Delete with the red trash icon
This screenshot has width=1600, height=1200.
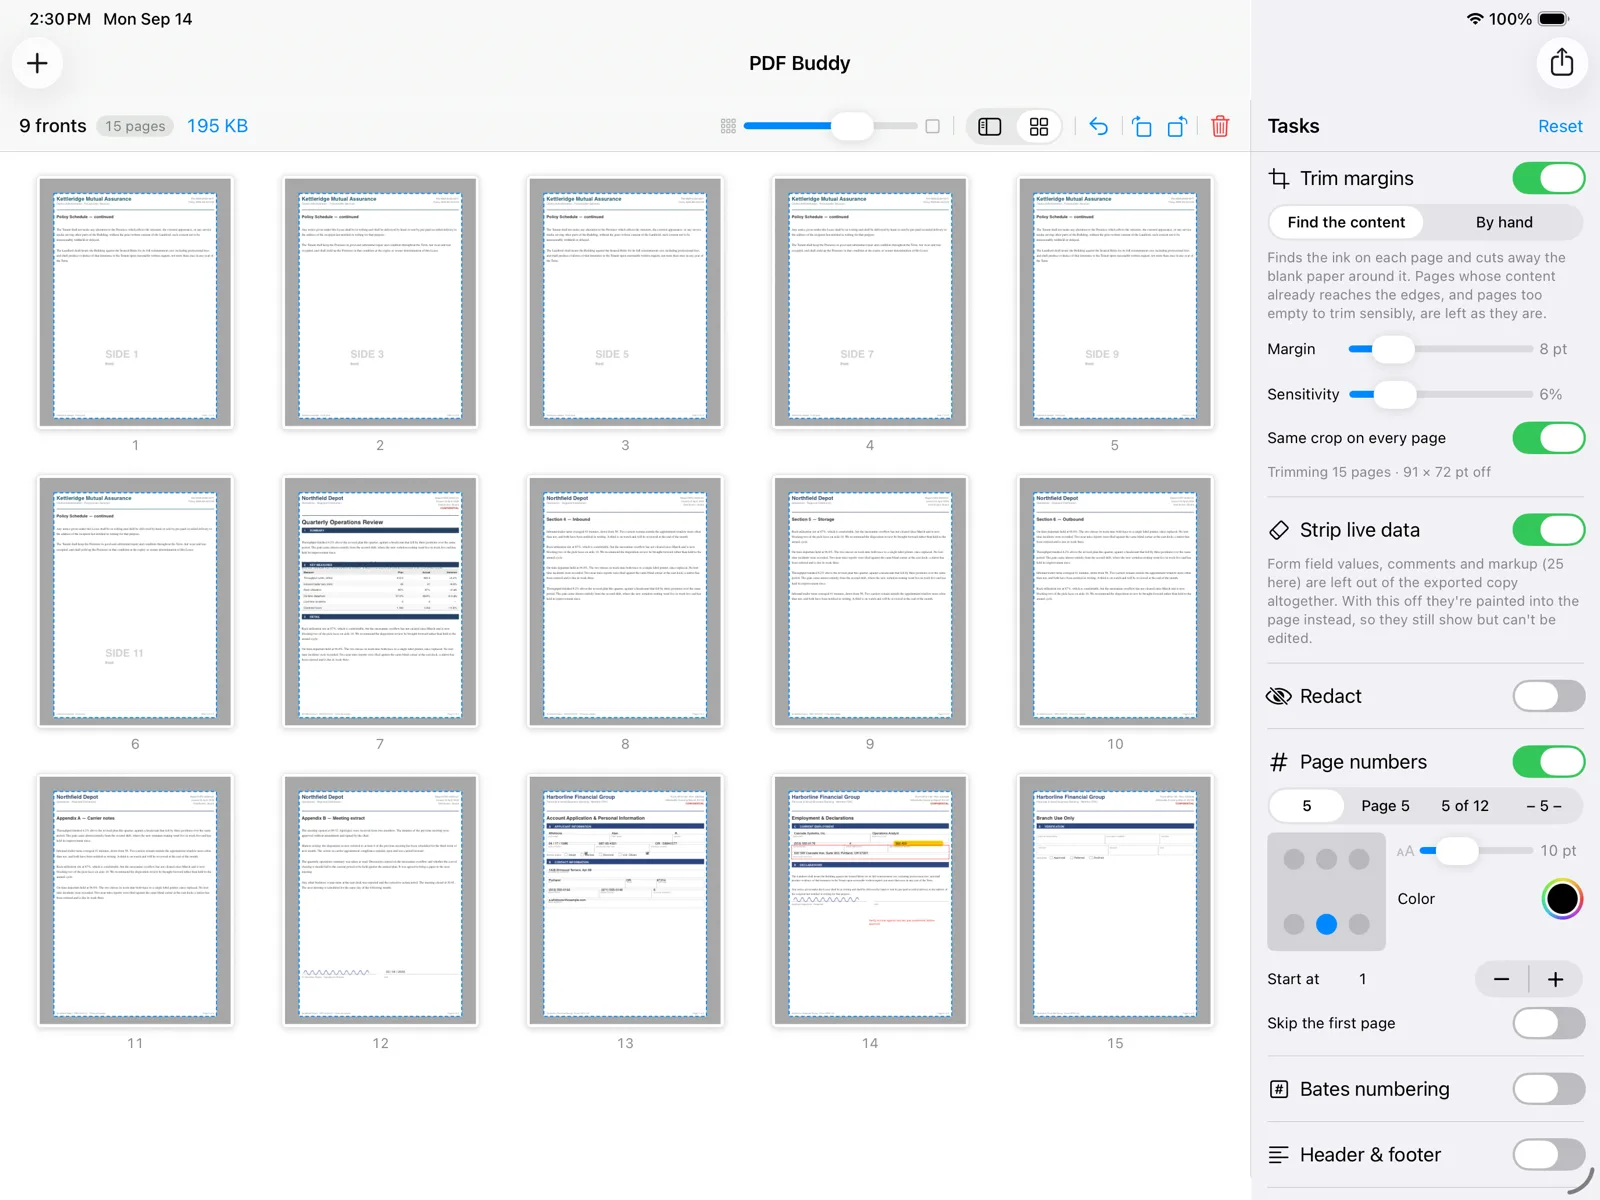(x=1220, y=126)
